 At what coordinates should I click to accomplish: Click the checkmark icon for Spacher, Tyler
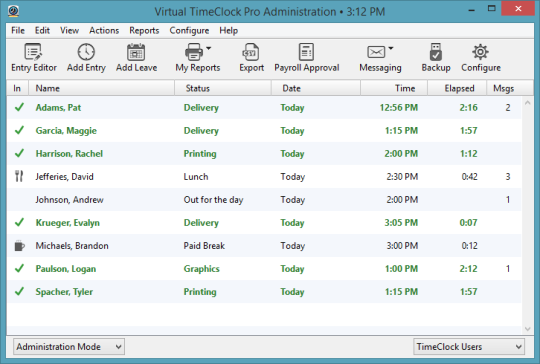pos(20,291)
